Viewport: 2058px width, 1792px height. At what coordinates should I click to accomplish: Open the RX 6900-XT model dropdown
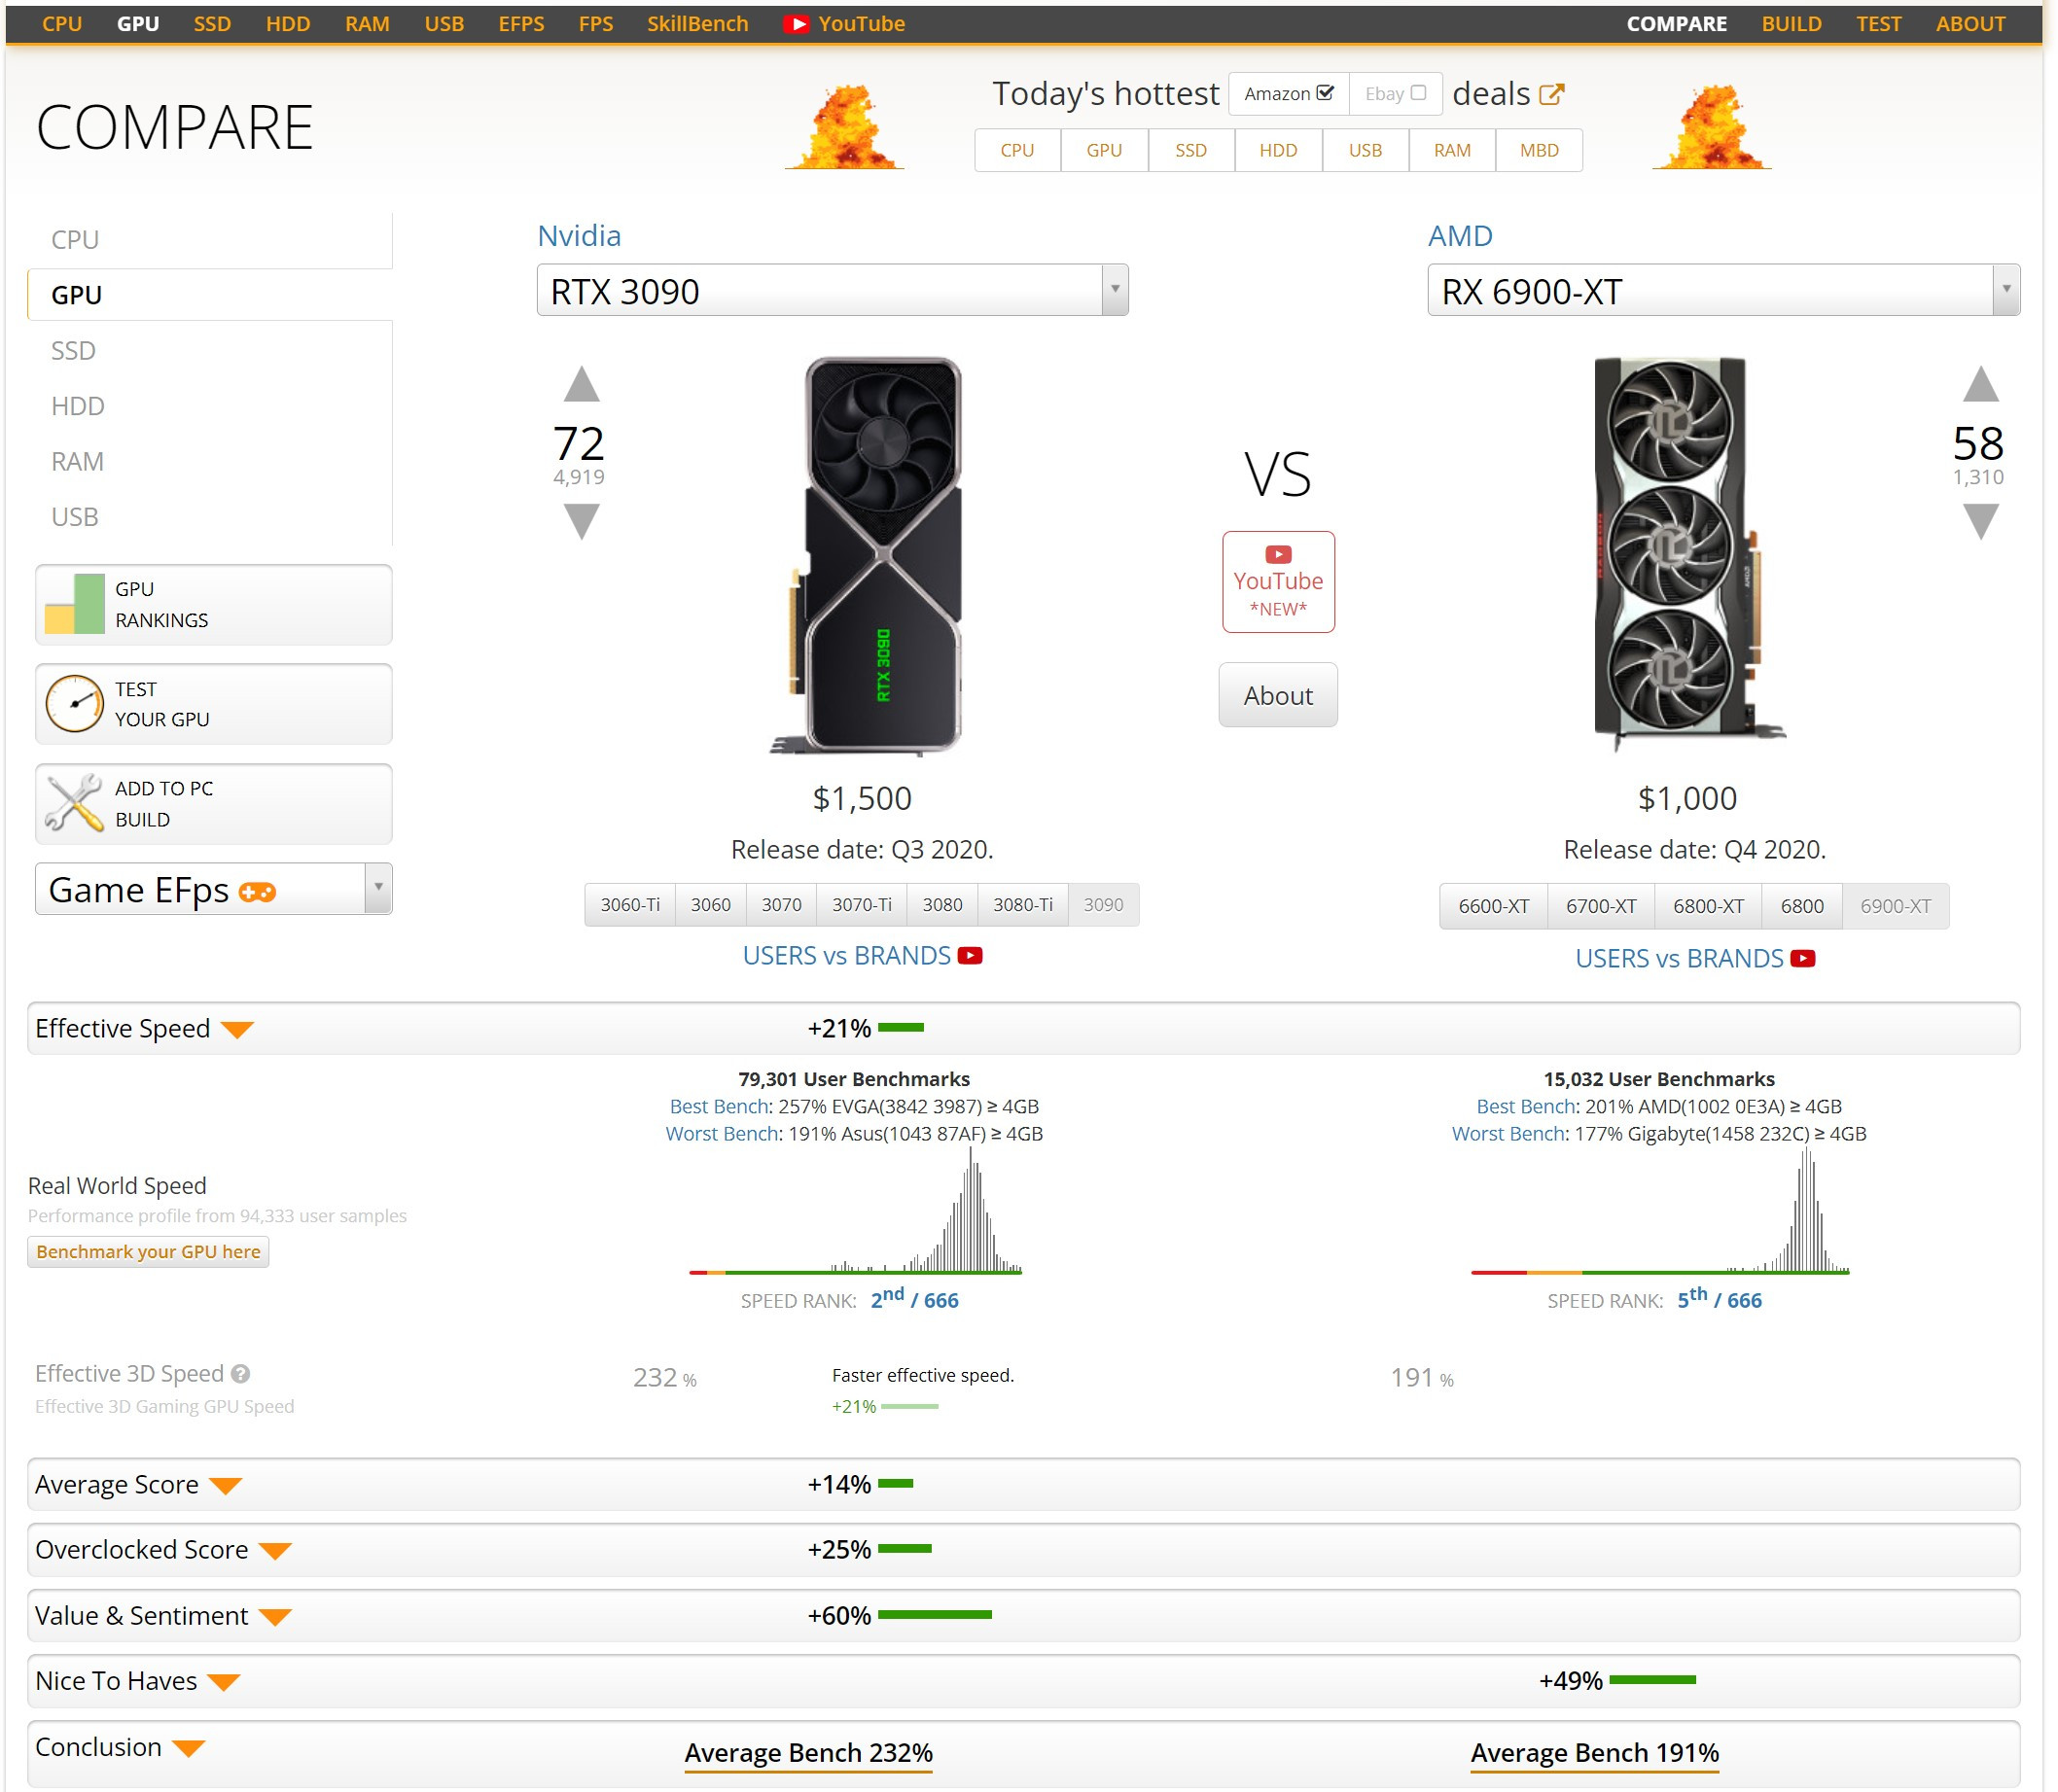(x=1724, y=291)
